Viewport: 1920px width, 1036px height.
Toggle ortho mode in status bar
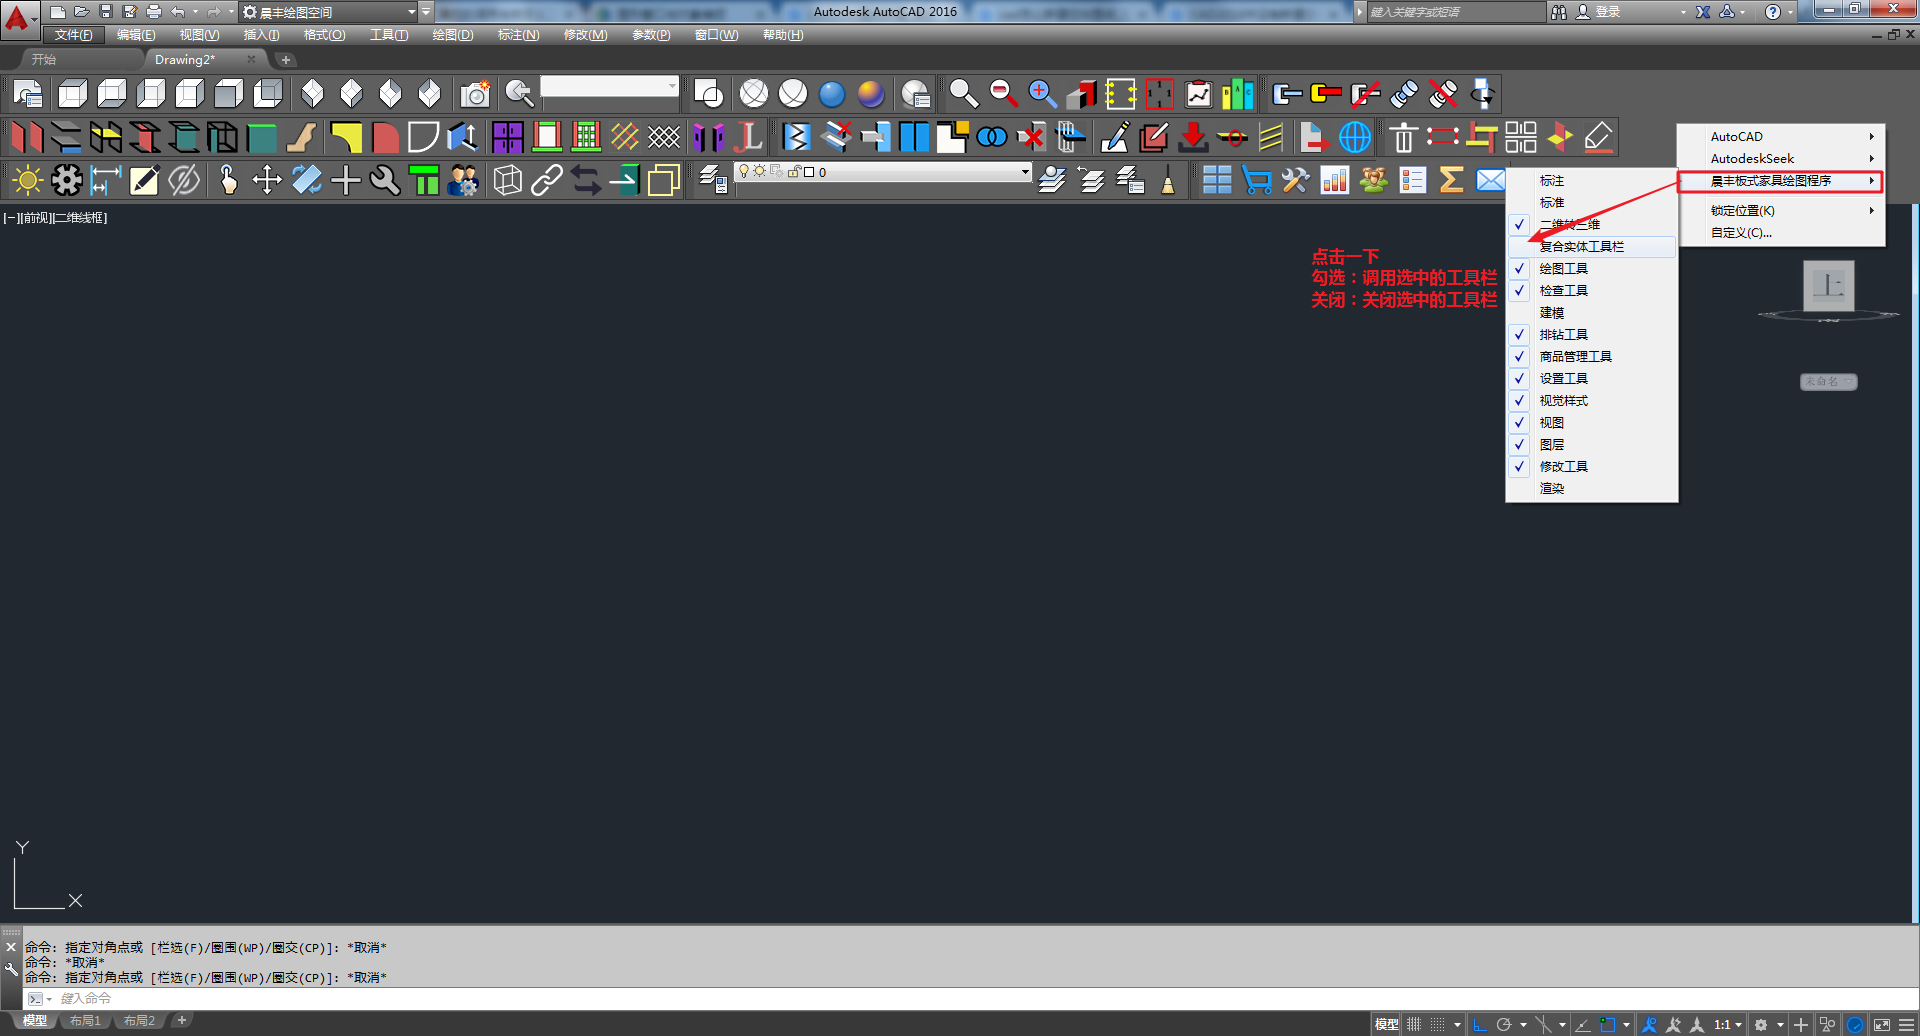coord(1480,1025)
